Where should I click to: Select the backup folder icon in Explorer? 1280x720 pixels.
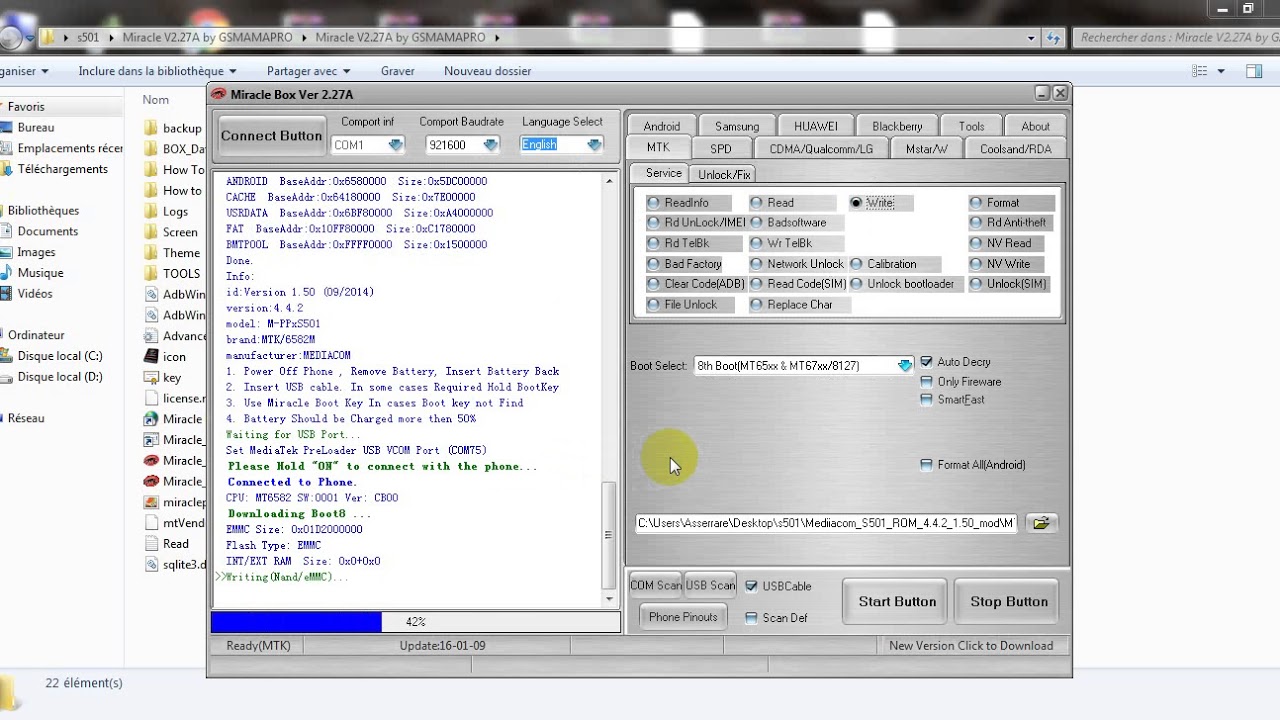151,128
